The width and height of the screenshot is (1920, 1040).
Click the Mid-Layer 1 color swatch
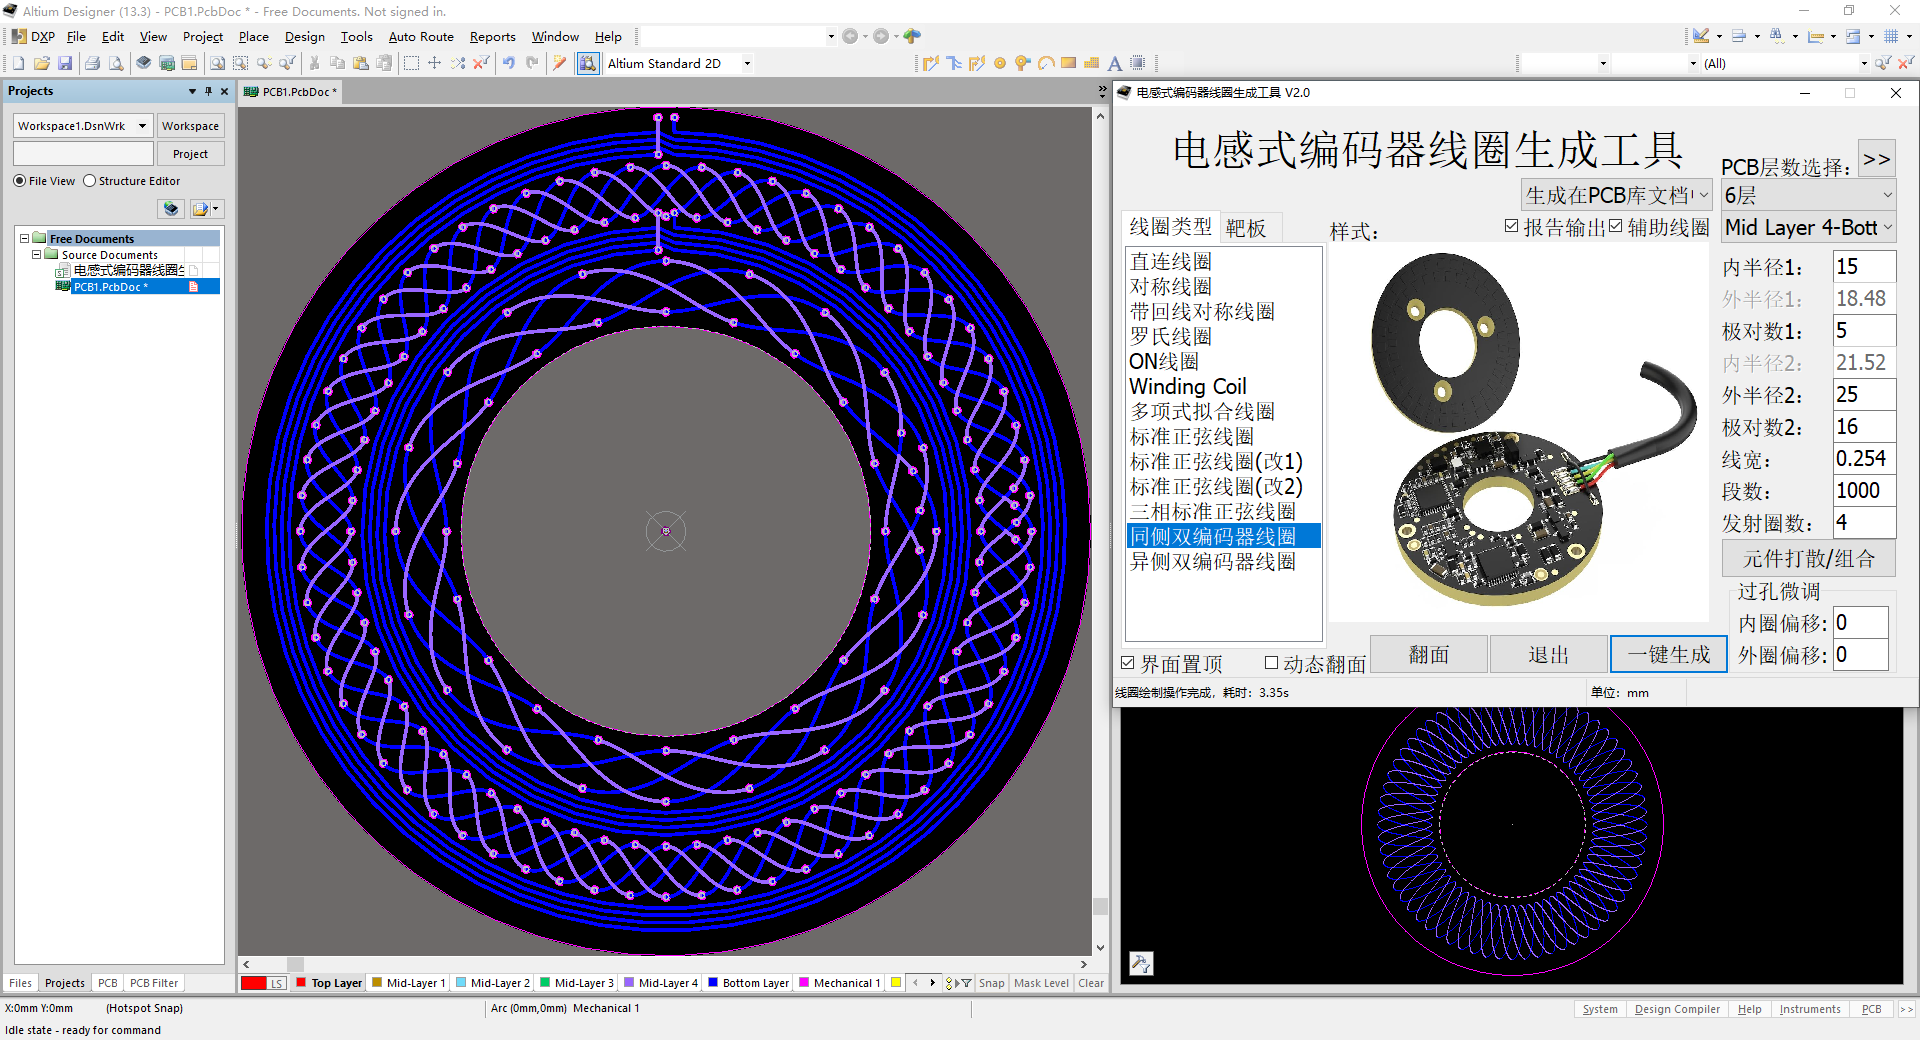(377, 983)
